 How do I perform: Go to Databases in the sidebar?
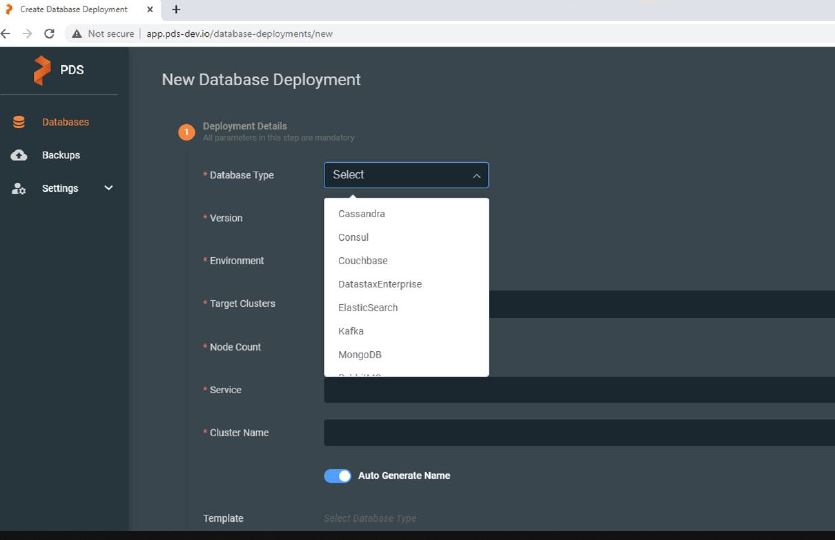65,122
